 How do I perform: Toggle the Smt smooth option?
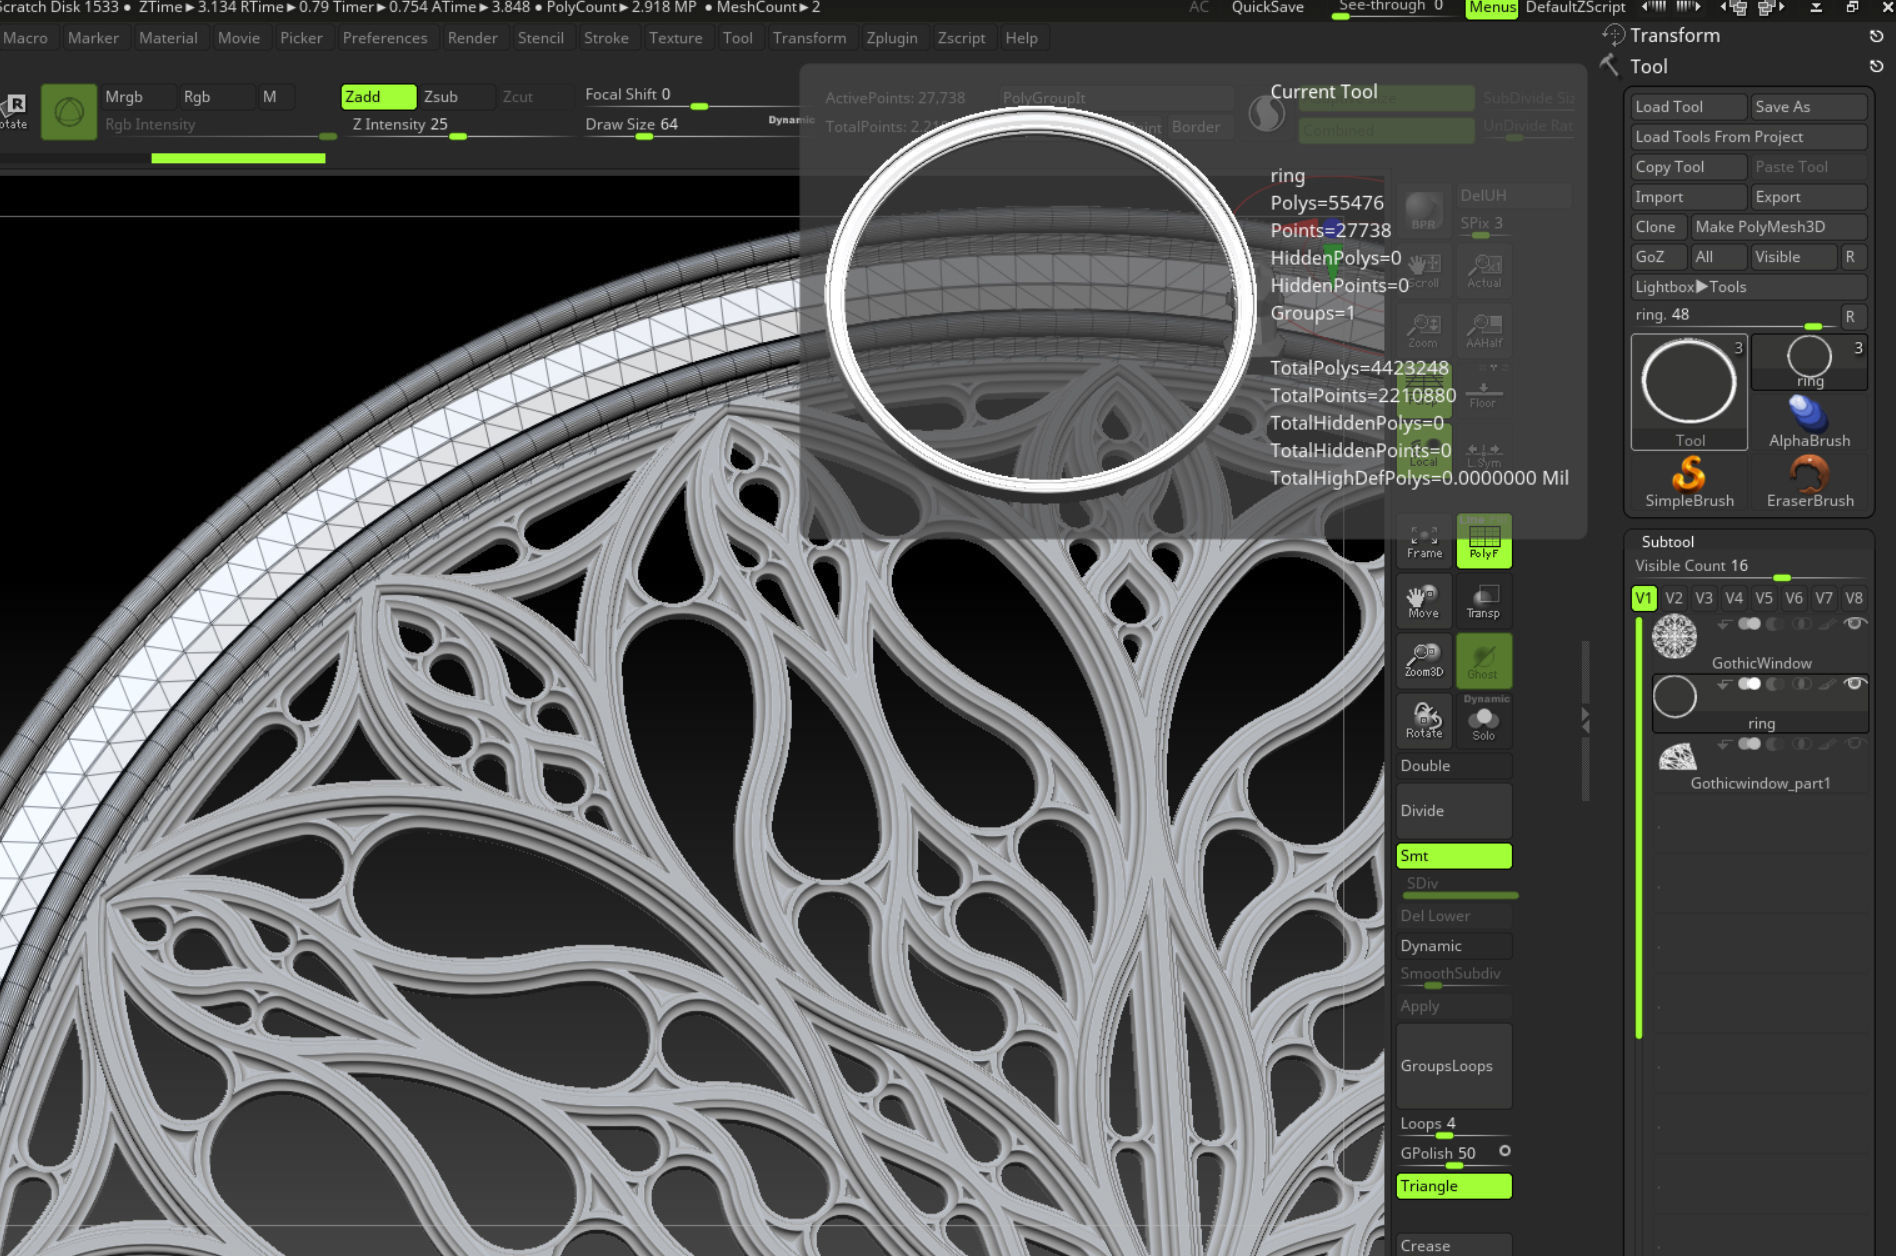click(1454, 856)
